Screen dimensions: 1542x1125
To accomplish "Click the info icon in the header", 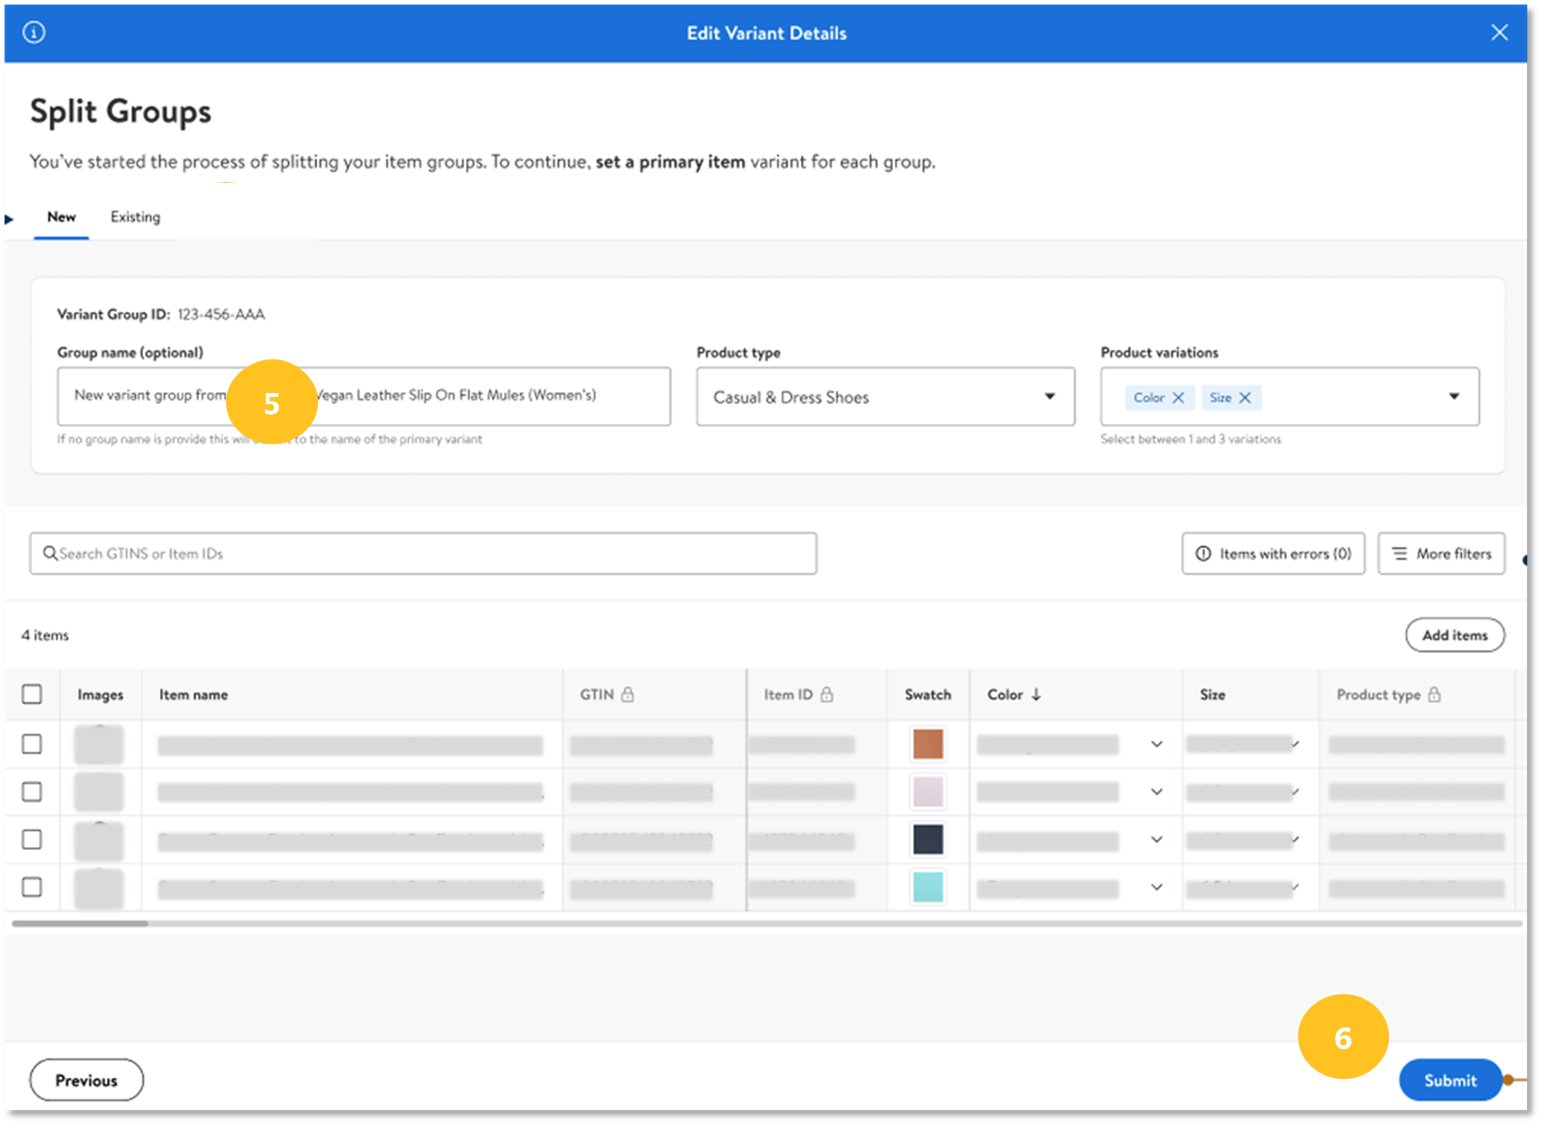I will [34, 33].
